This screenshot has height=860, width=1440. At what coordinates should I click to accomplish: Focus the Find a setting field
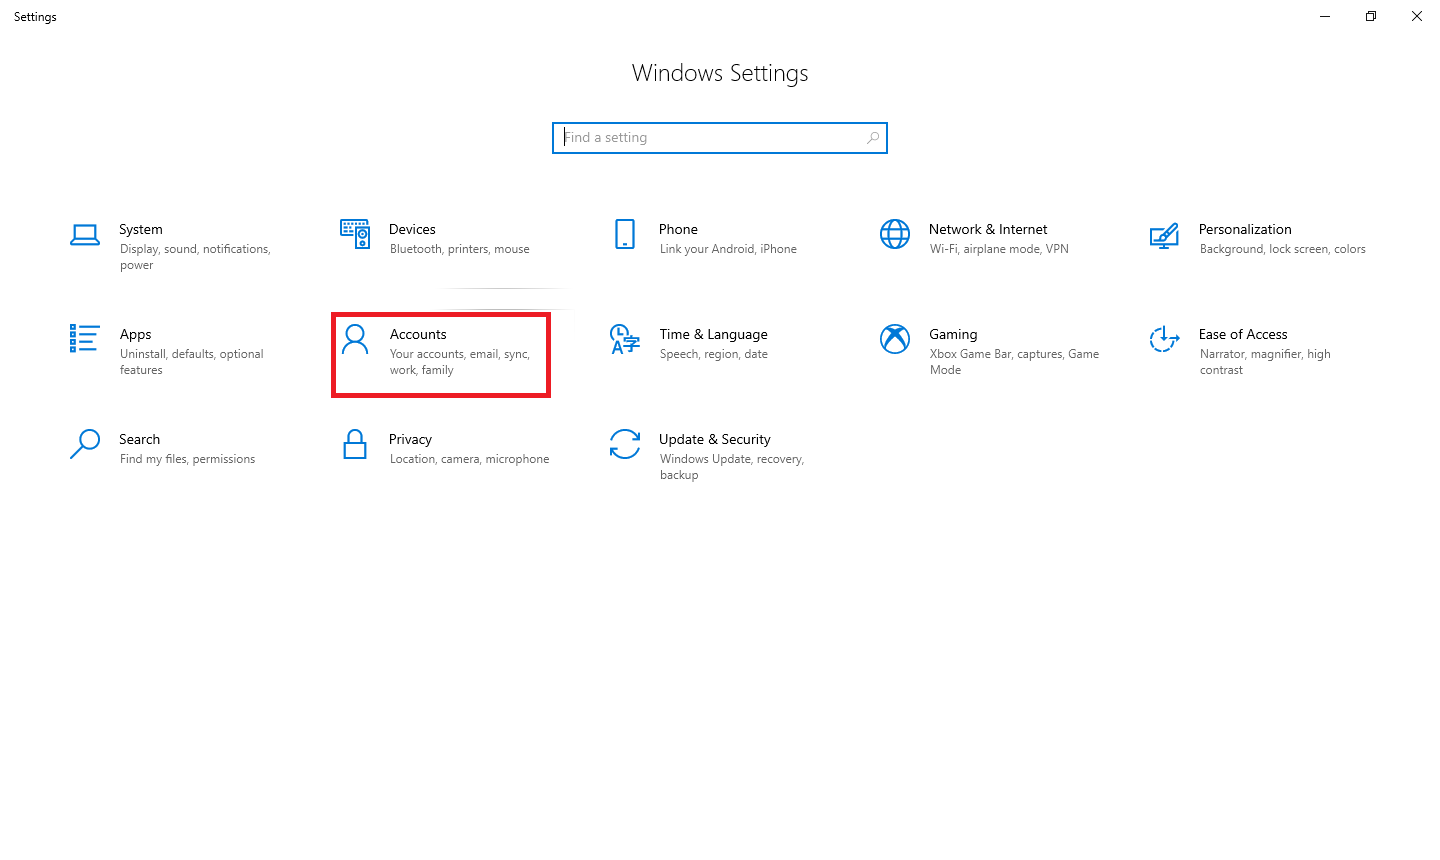720,138
